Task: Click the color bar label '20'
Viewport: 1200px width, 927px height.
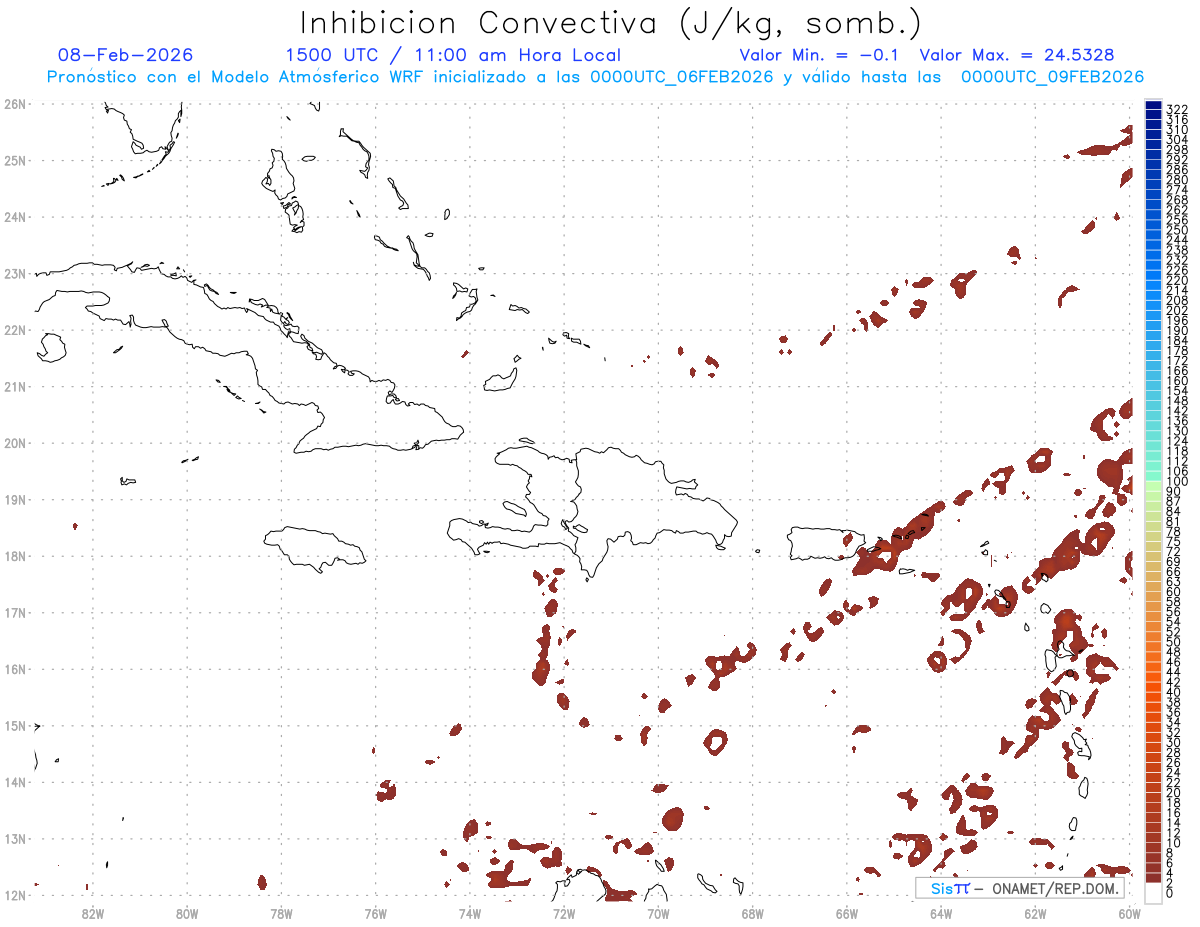Action: click(1174, 792)
